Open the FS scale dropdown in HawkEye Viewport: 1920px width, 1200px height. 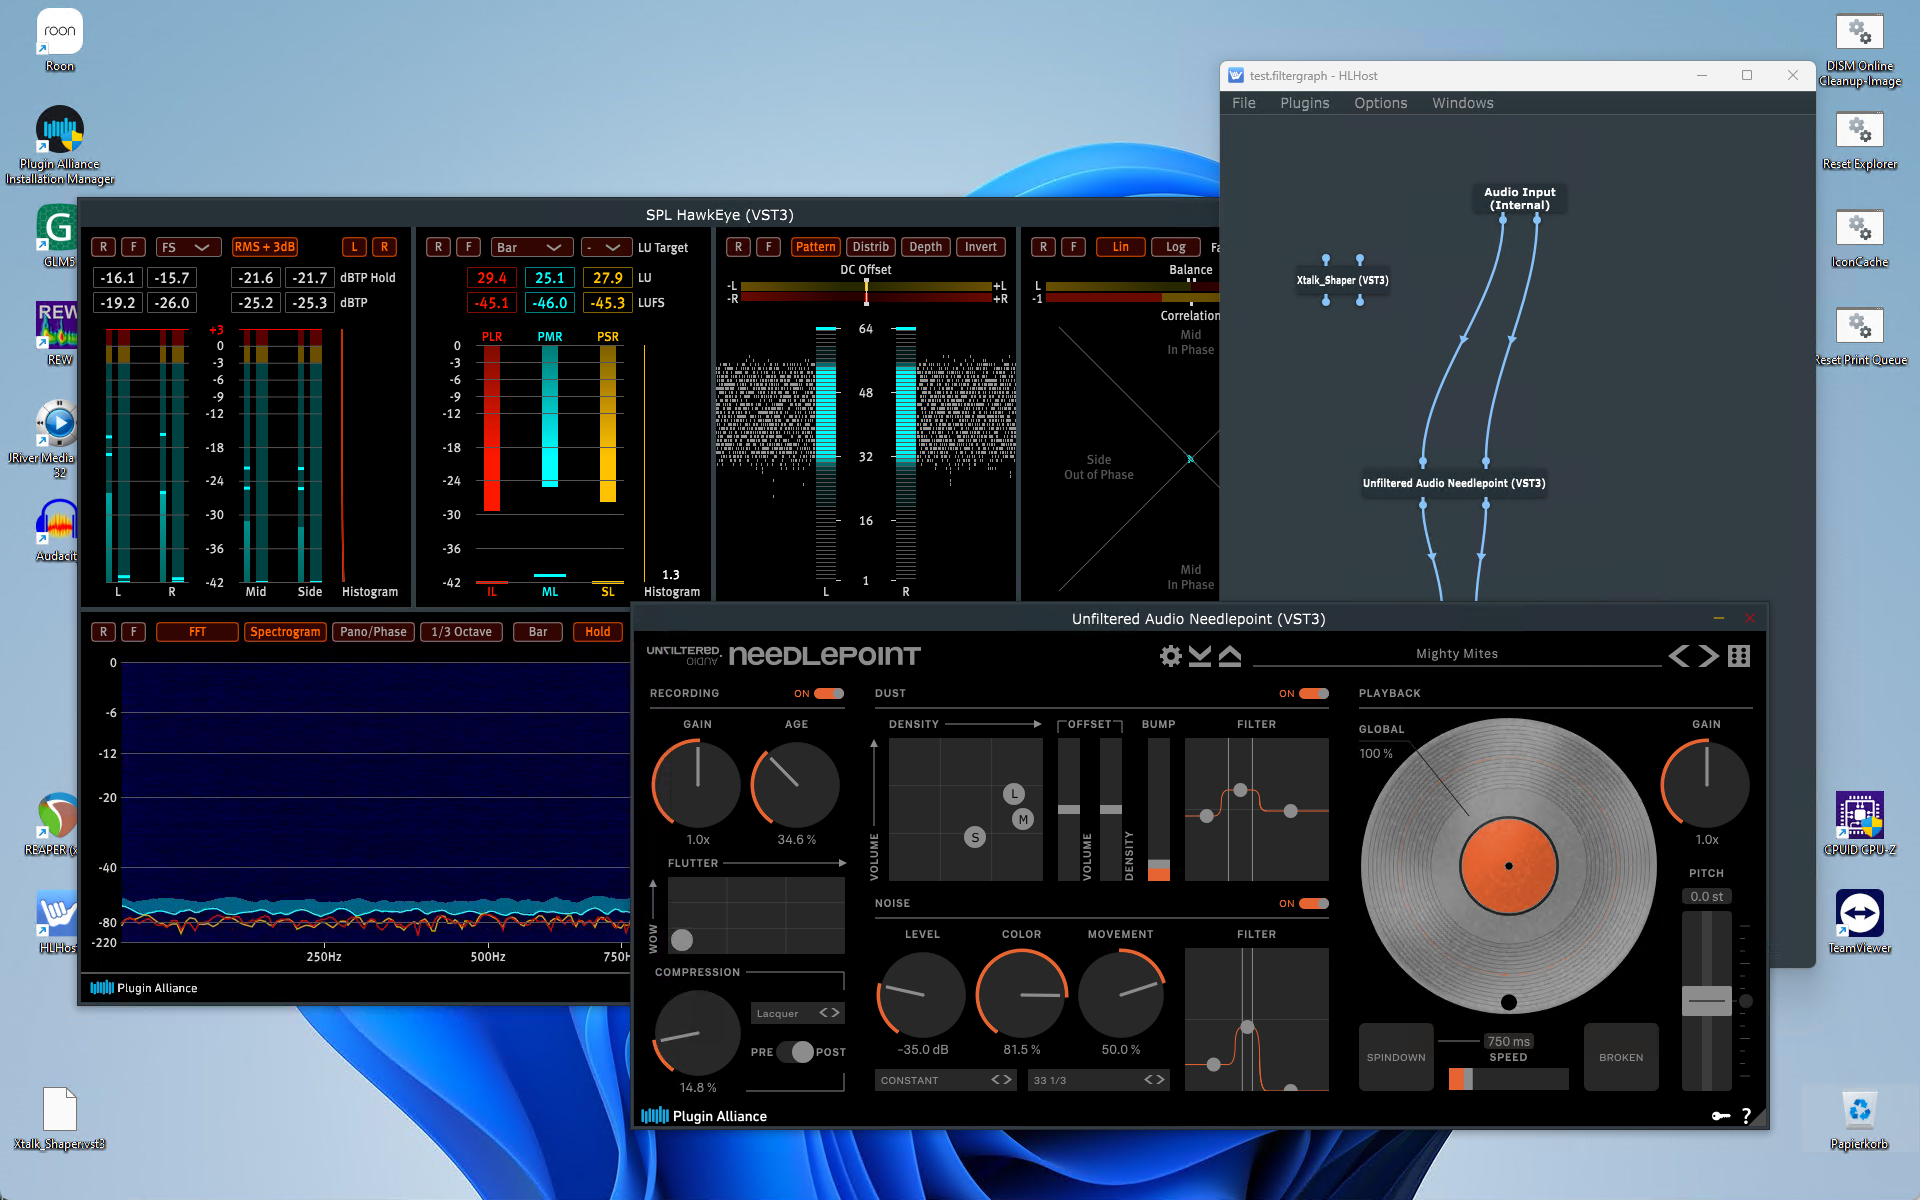click(x=187, y=247)
